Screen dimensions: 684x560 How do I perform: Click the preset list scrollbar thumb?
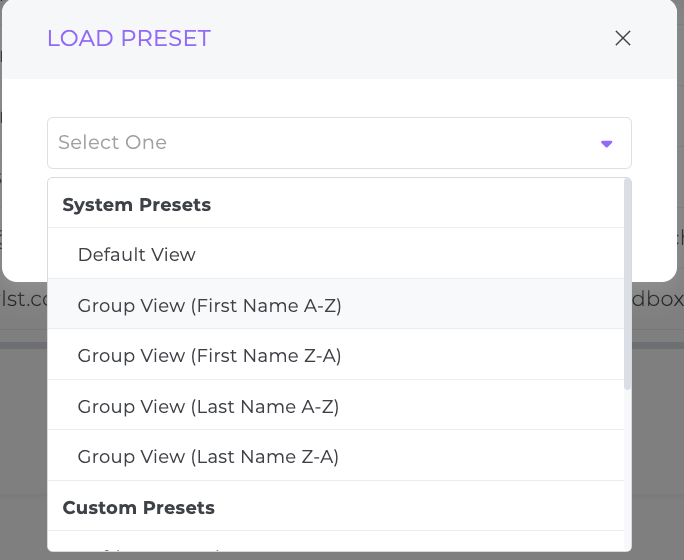628,283
